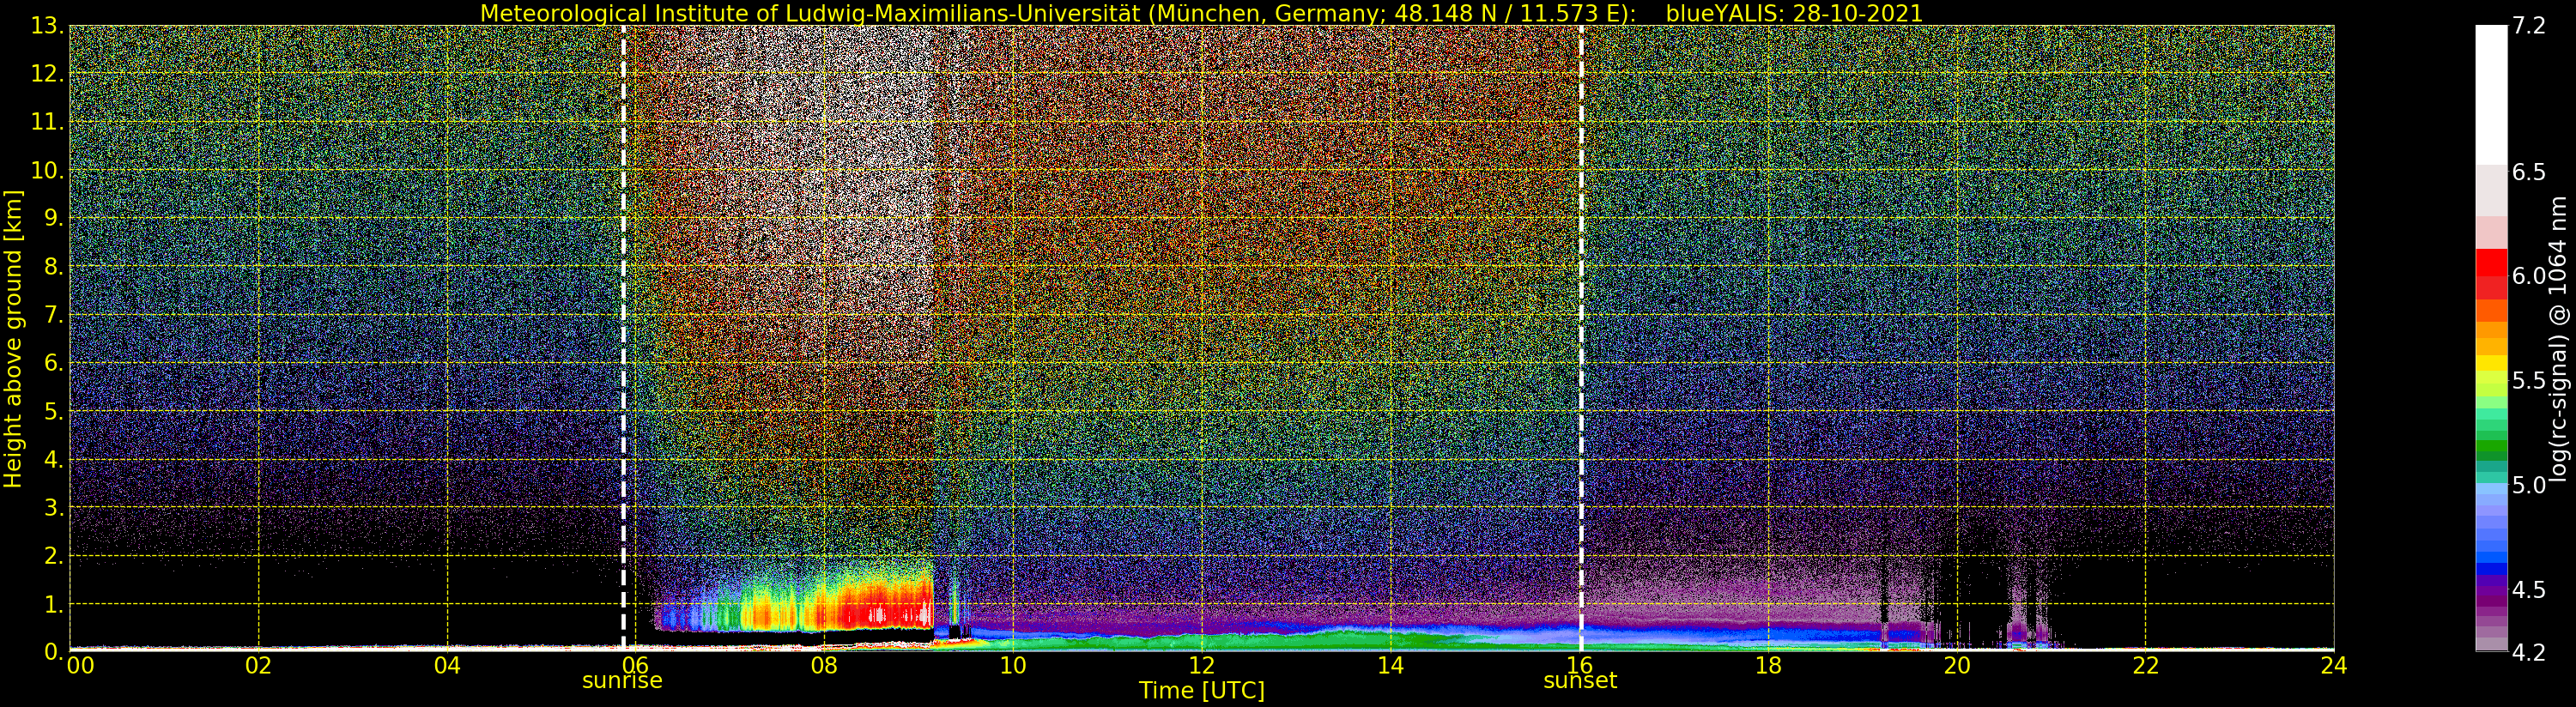Click the height axis tick label 11.
Screen dimensions: 2576x707
point(48,122)
